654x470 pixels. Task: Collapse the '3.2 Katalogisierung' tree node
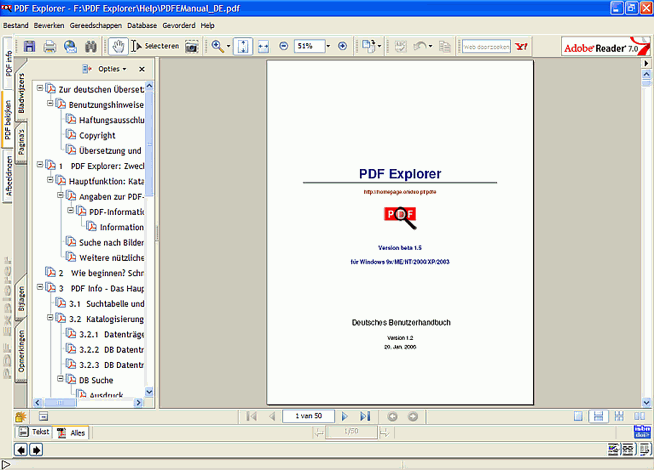pyautogui.click(x=48, y=319)
